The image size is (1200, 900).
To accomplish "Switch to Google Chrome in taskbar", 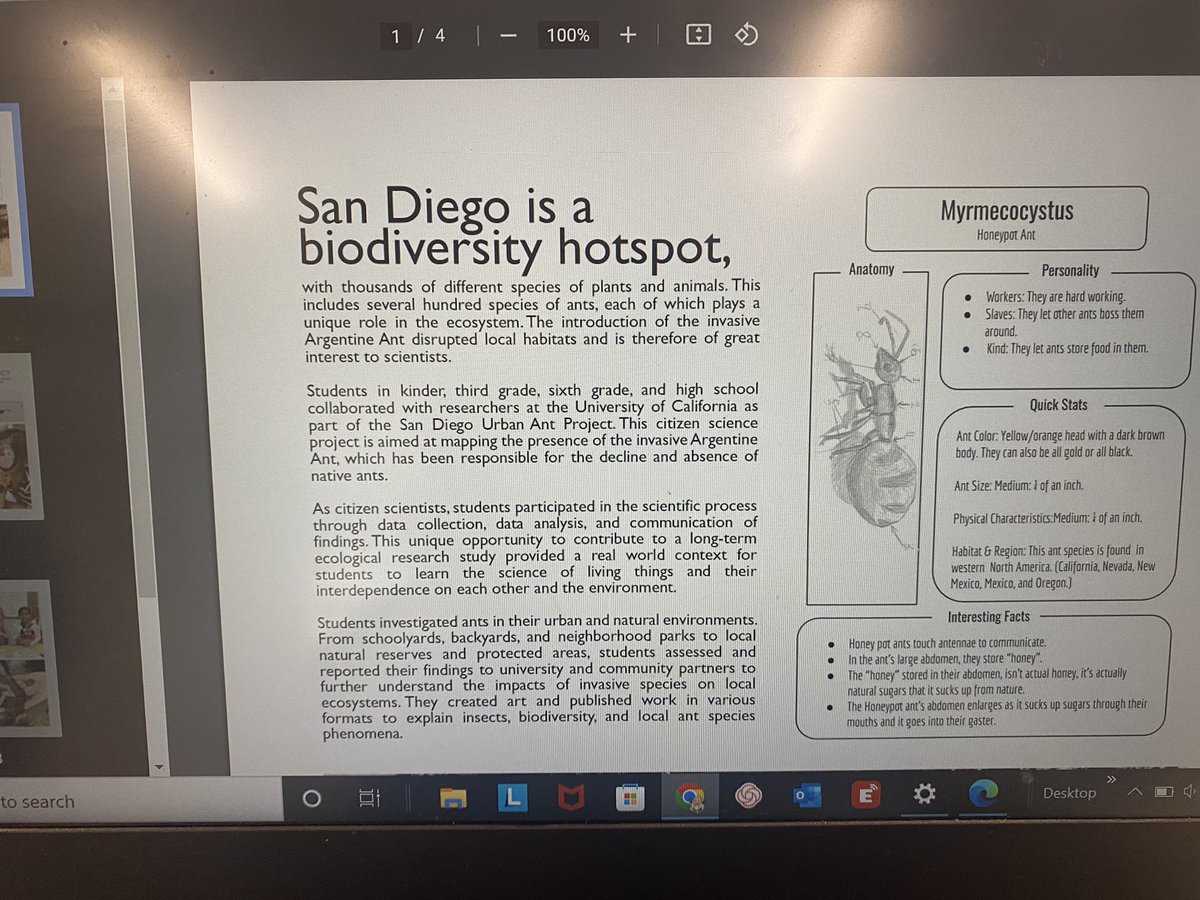I will coord(688,796).
